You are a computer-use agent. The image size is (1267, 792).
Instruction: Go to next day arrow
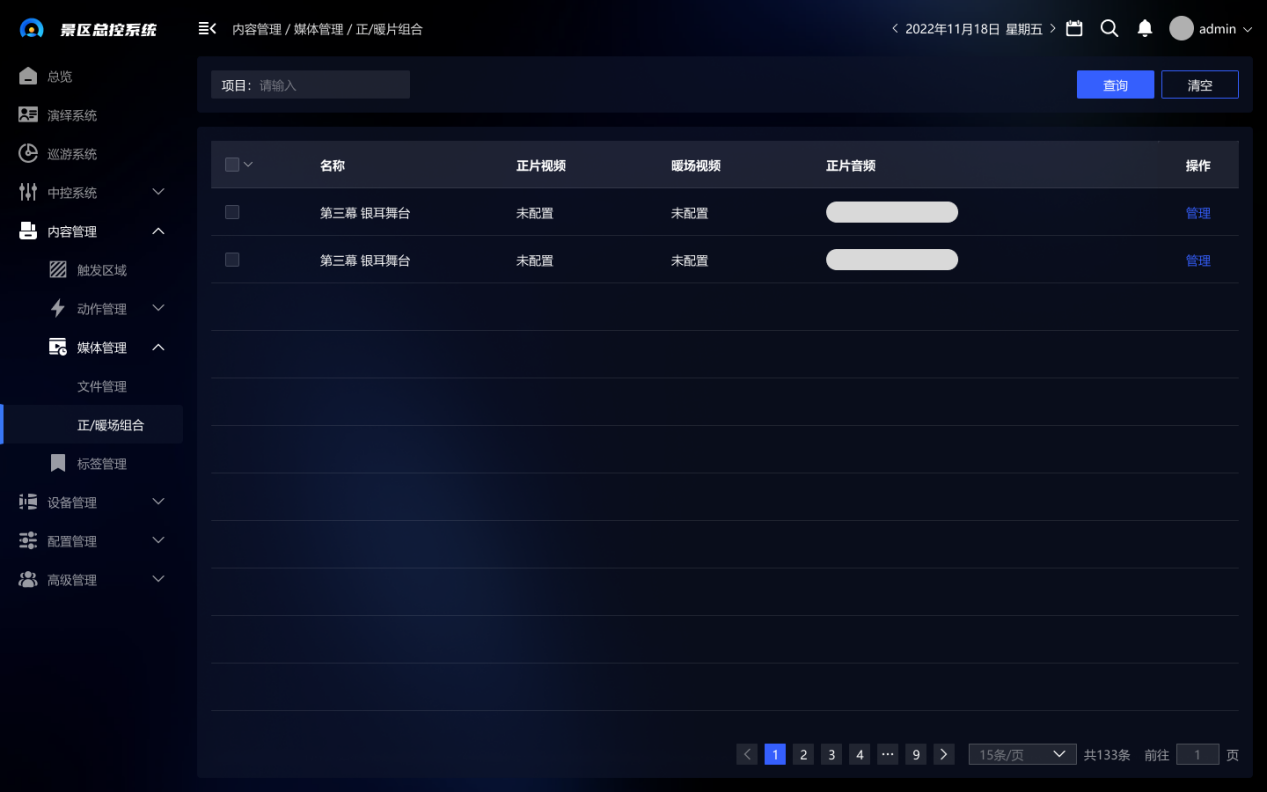coord(1053,29)
